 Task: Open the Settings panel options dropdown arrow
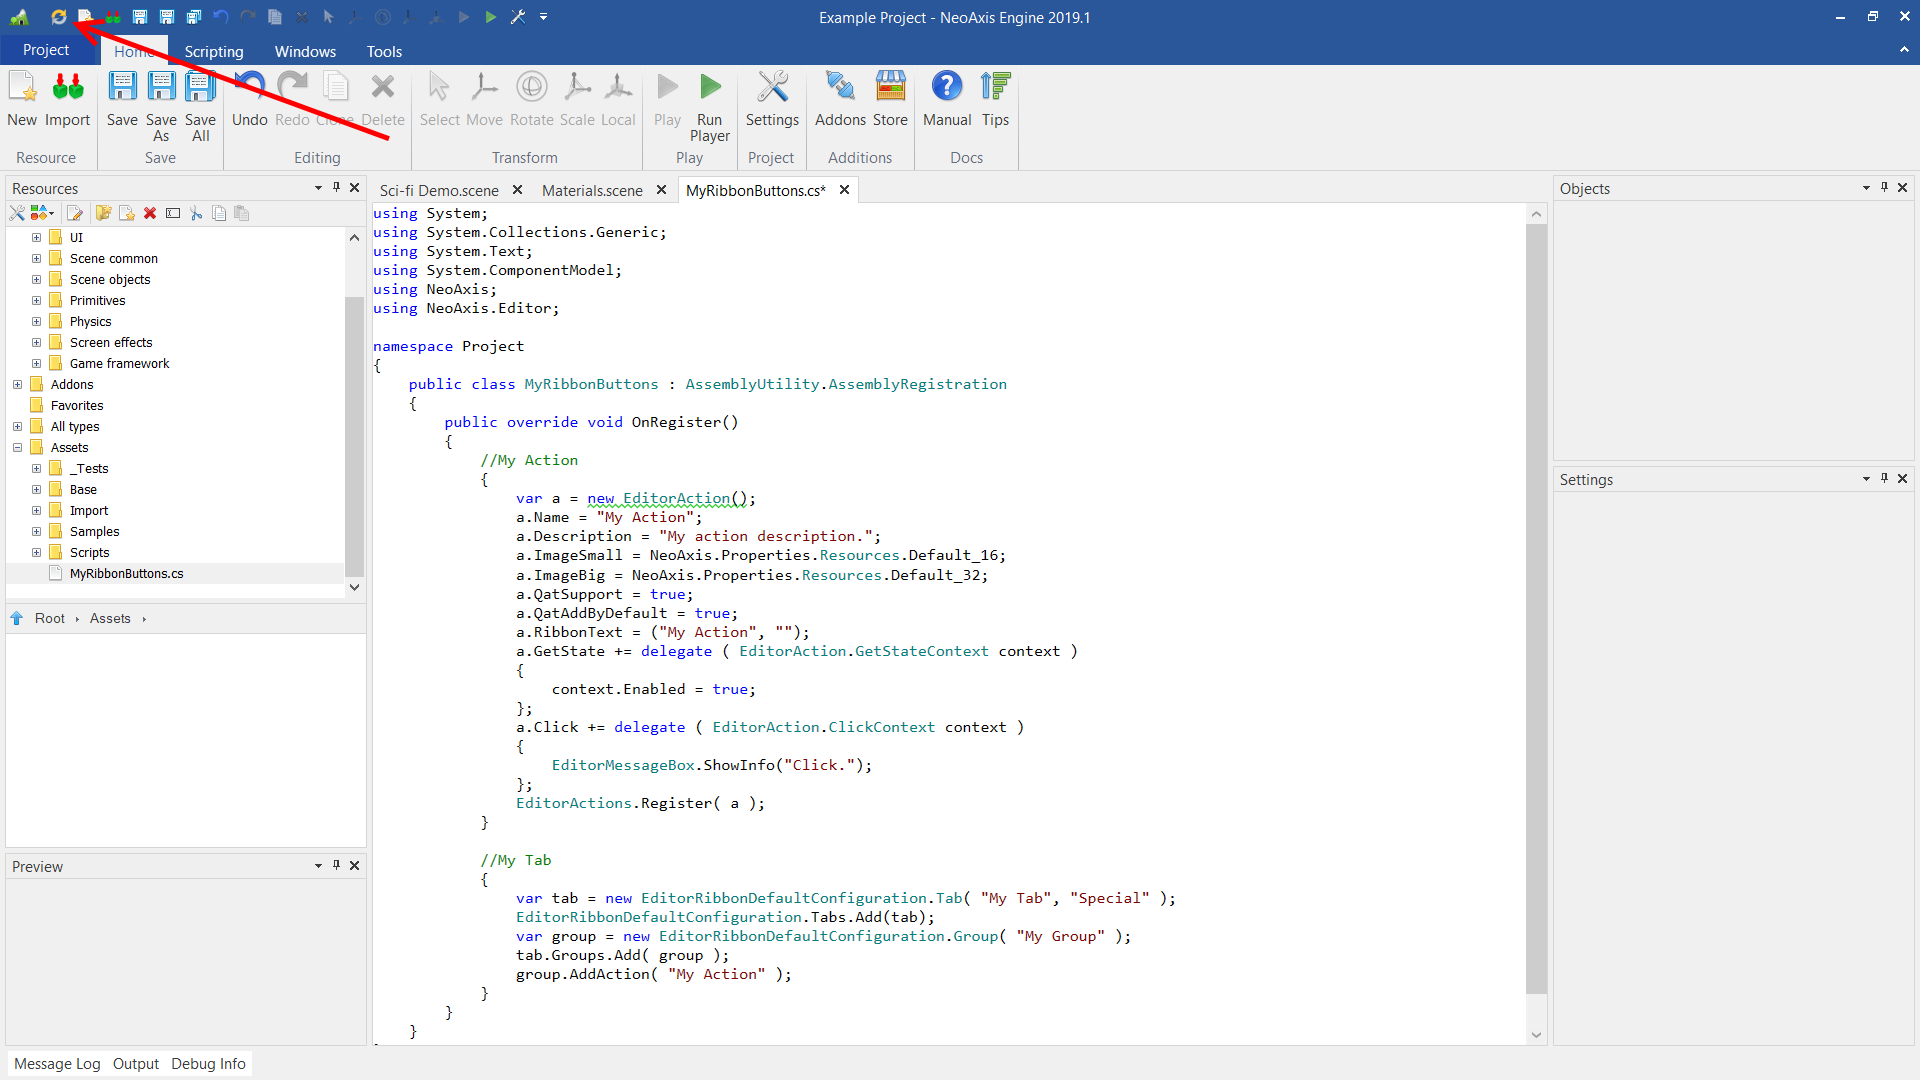click(1866, 479)
